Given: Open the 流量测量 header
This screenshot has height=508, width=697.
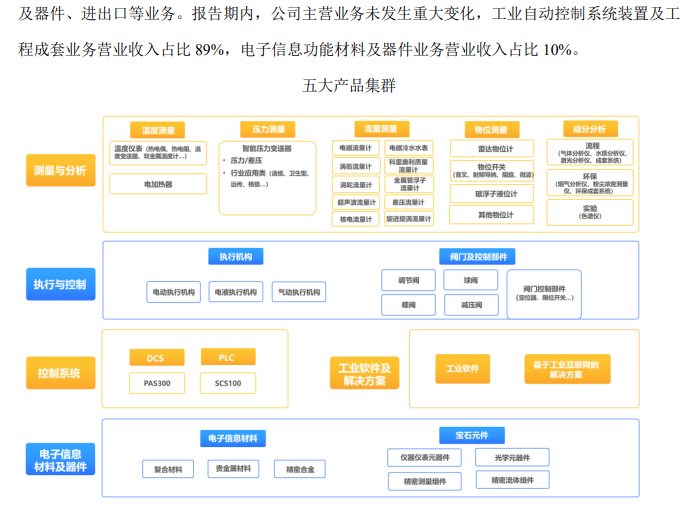Looking at the screenshot, I should (381, 129).
